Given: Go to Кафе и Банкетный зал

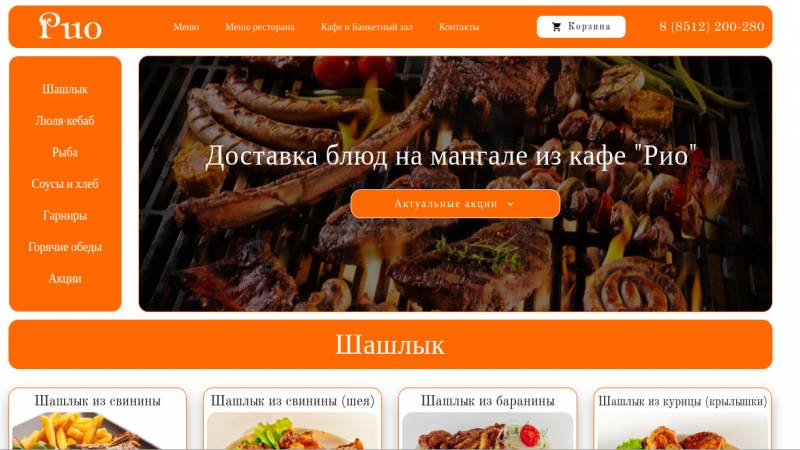Looking at the screenshot, I should (x=366, y=27).
